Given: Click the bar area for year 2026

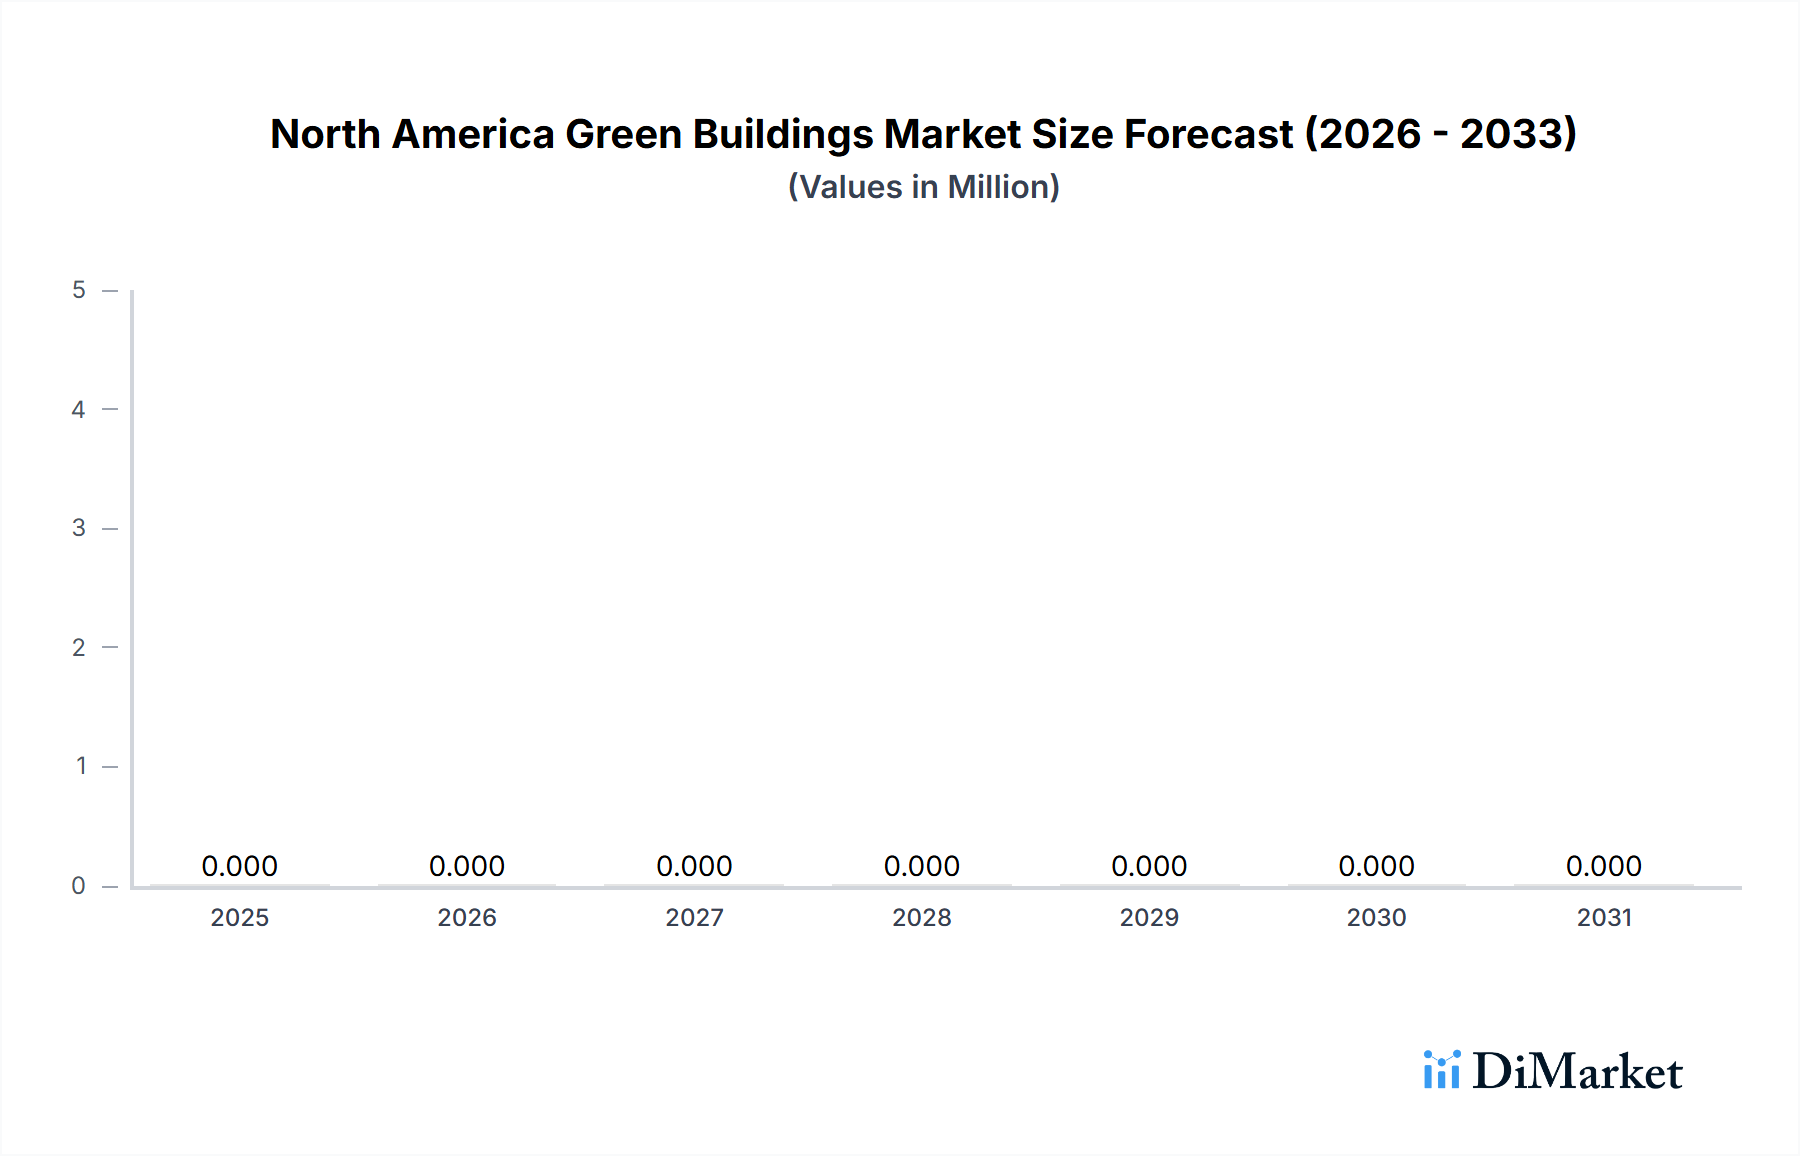Looking at the screenshot, I should [468, 885].
